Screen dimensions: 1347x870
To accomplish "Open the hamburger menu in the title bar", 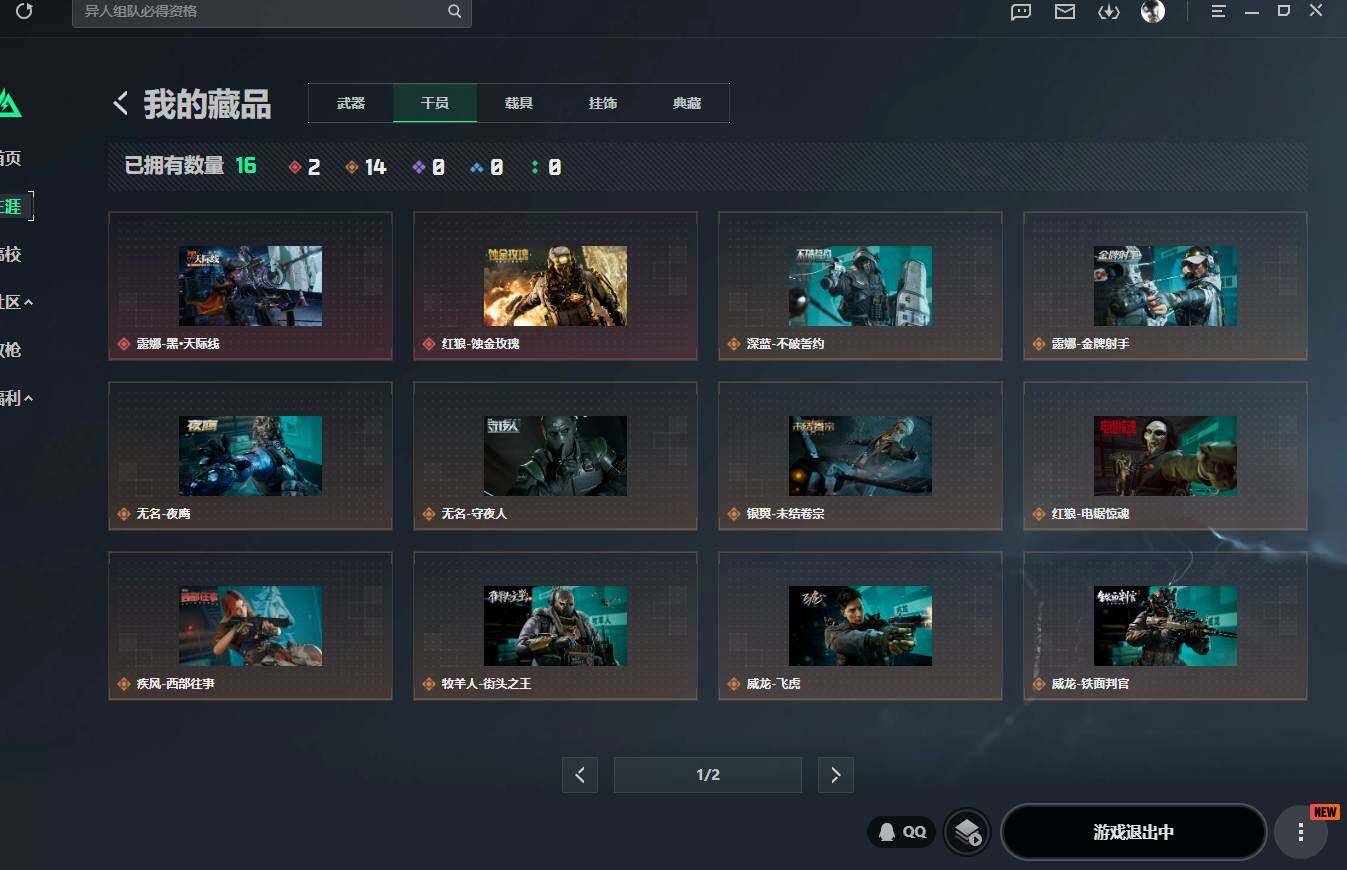I will coord(1218,12).
